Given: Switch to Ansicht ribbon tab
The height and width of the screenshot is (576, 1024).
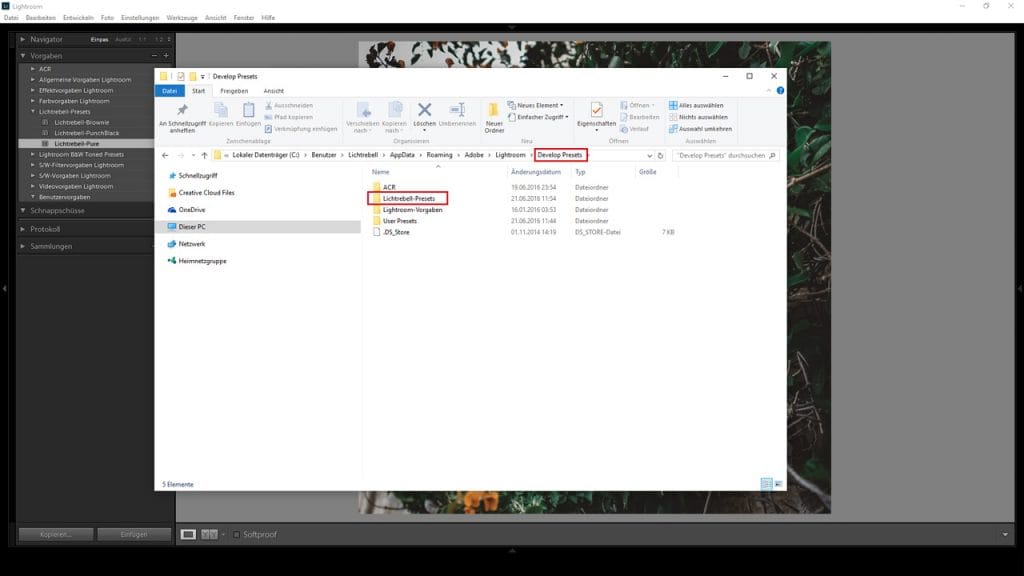Looking at the screenshot, I should 274,91.
